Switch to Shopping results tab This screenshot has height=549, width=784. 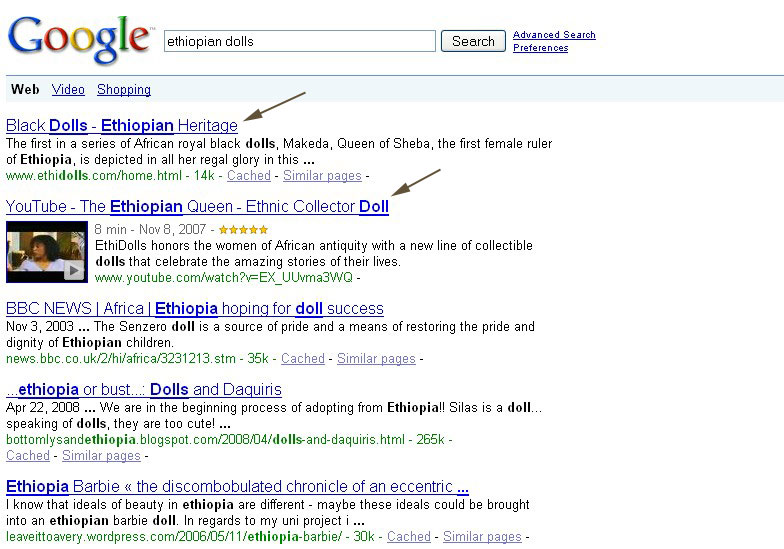click(124, 90)
